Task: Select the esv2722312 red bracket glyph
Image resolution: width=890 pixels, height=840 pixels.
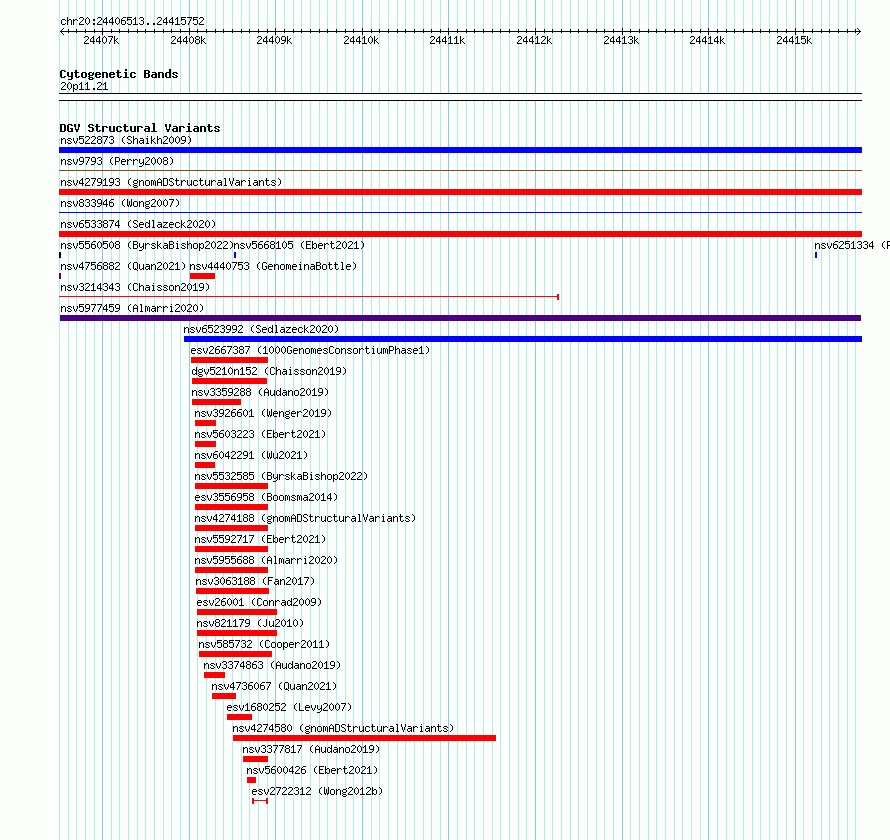Action: pyautogui.click(x=260, y=801)
